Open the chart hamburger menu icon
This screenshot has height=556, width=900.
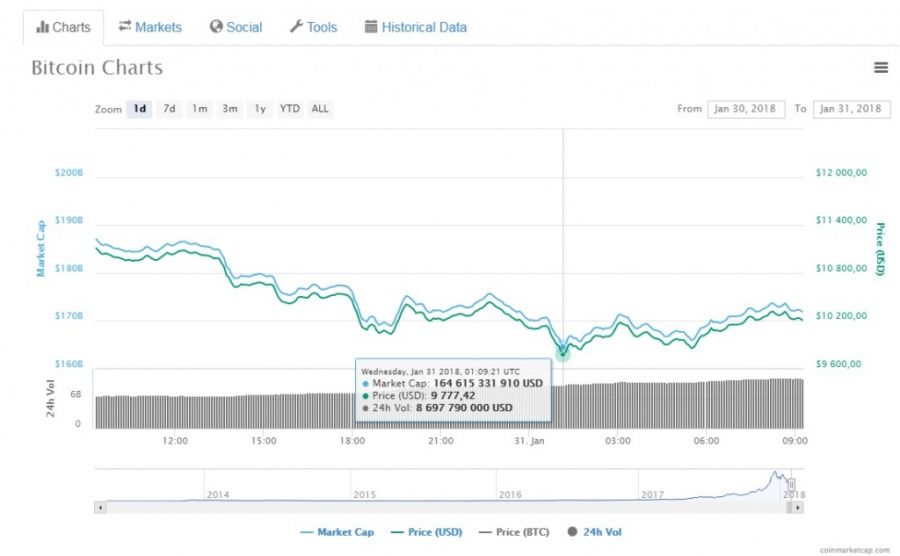(880, 68)
